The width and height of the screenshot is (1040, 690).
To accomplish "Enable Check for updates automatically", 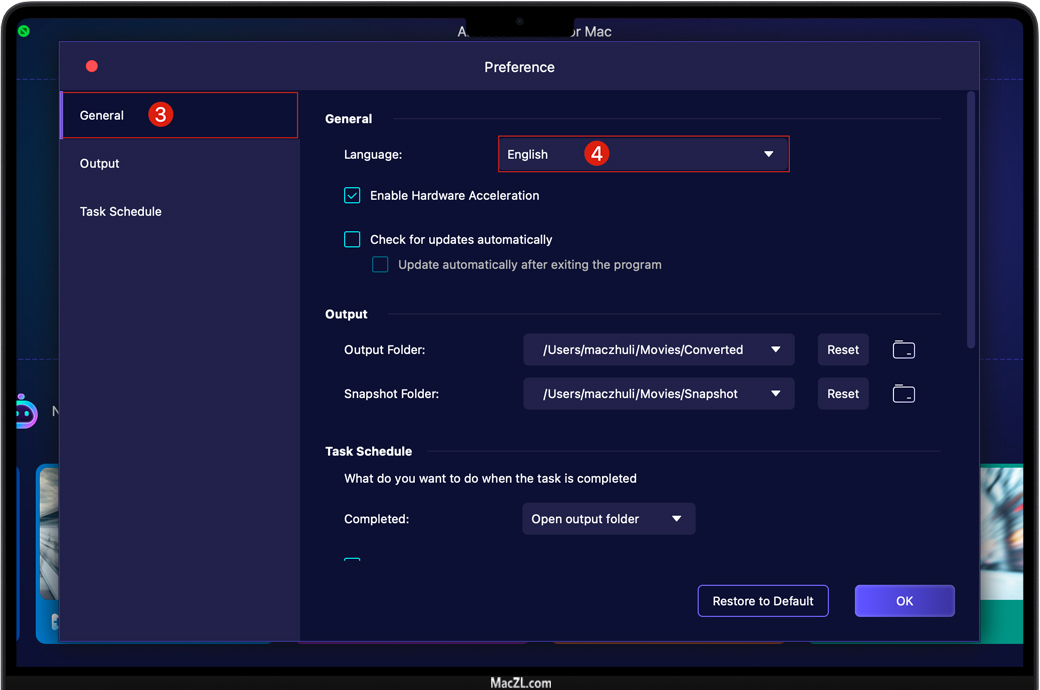I will coord(352,240).
